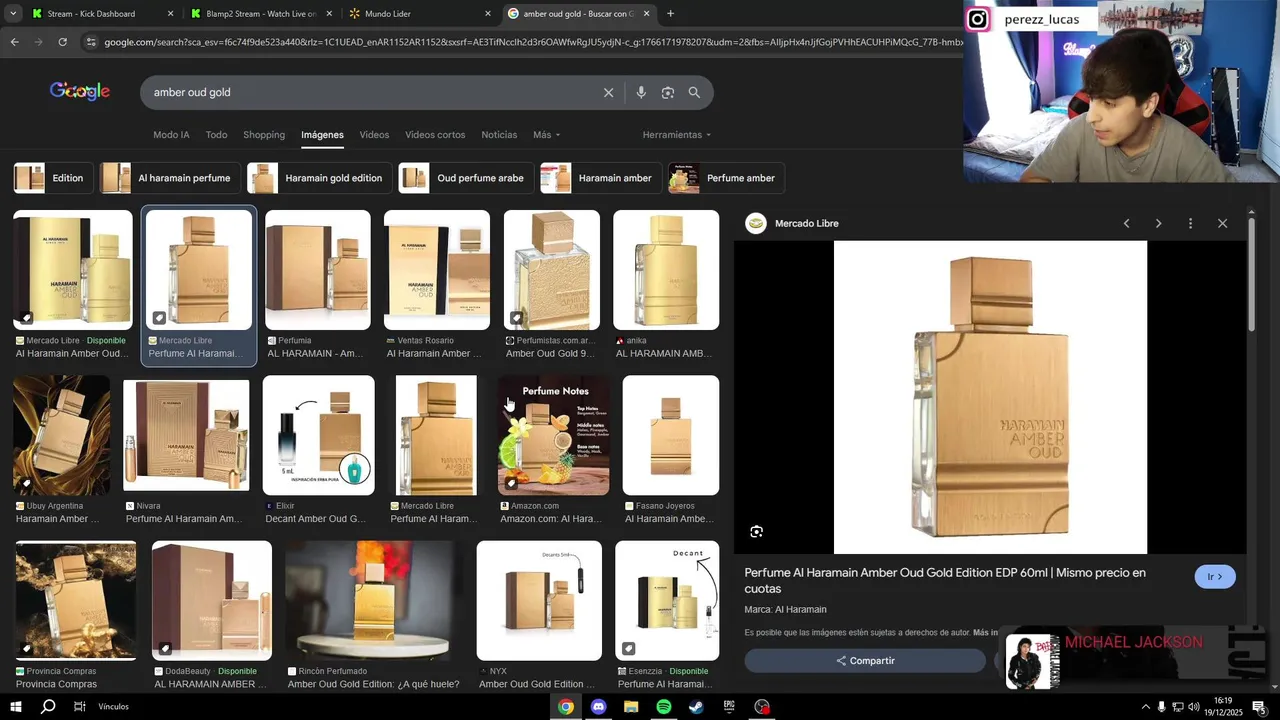Close the image preview panel
This screenshot has height=720, width=1280.
point(1222,223)
